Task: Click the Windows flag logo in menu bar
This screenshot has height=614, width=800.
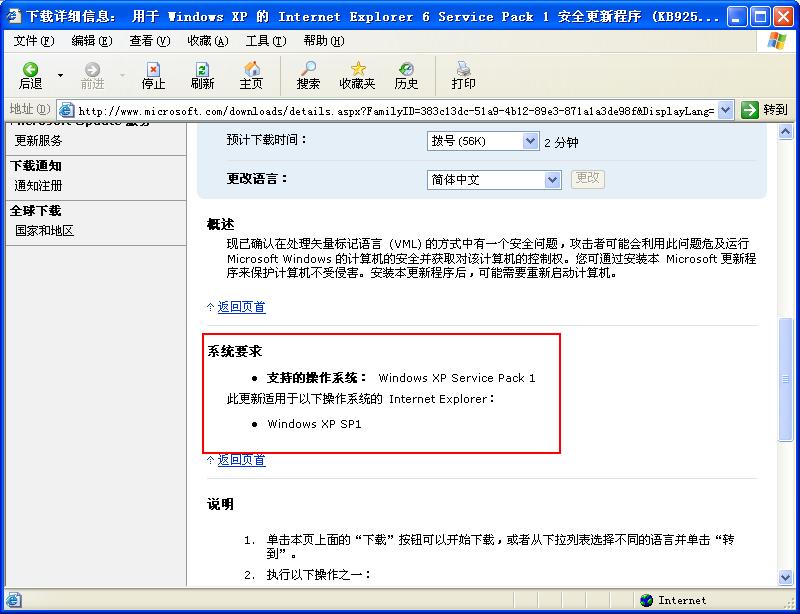Action: tap(777, 41)
